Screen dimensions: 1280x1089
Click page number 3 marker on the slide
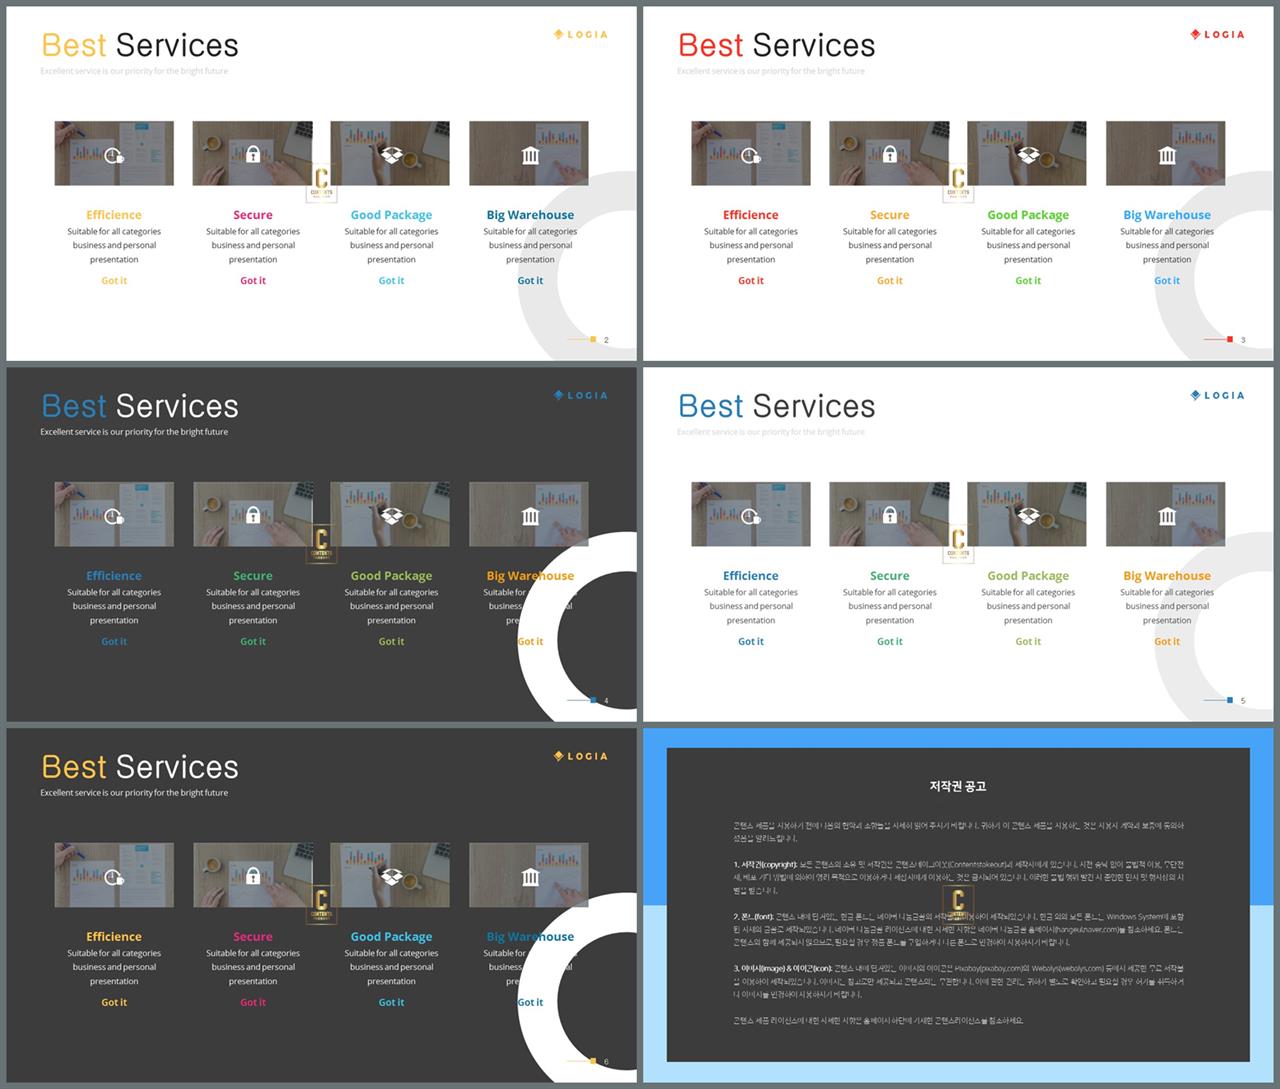[x=1243, y=340]
